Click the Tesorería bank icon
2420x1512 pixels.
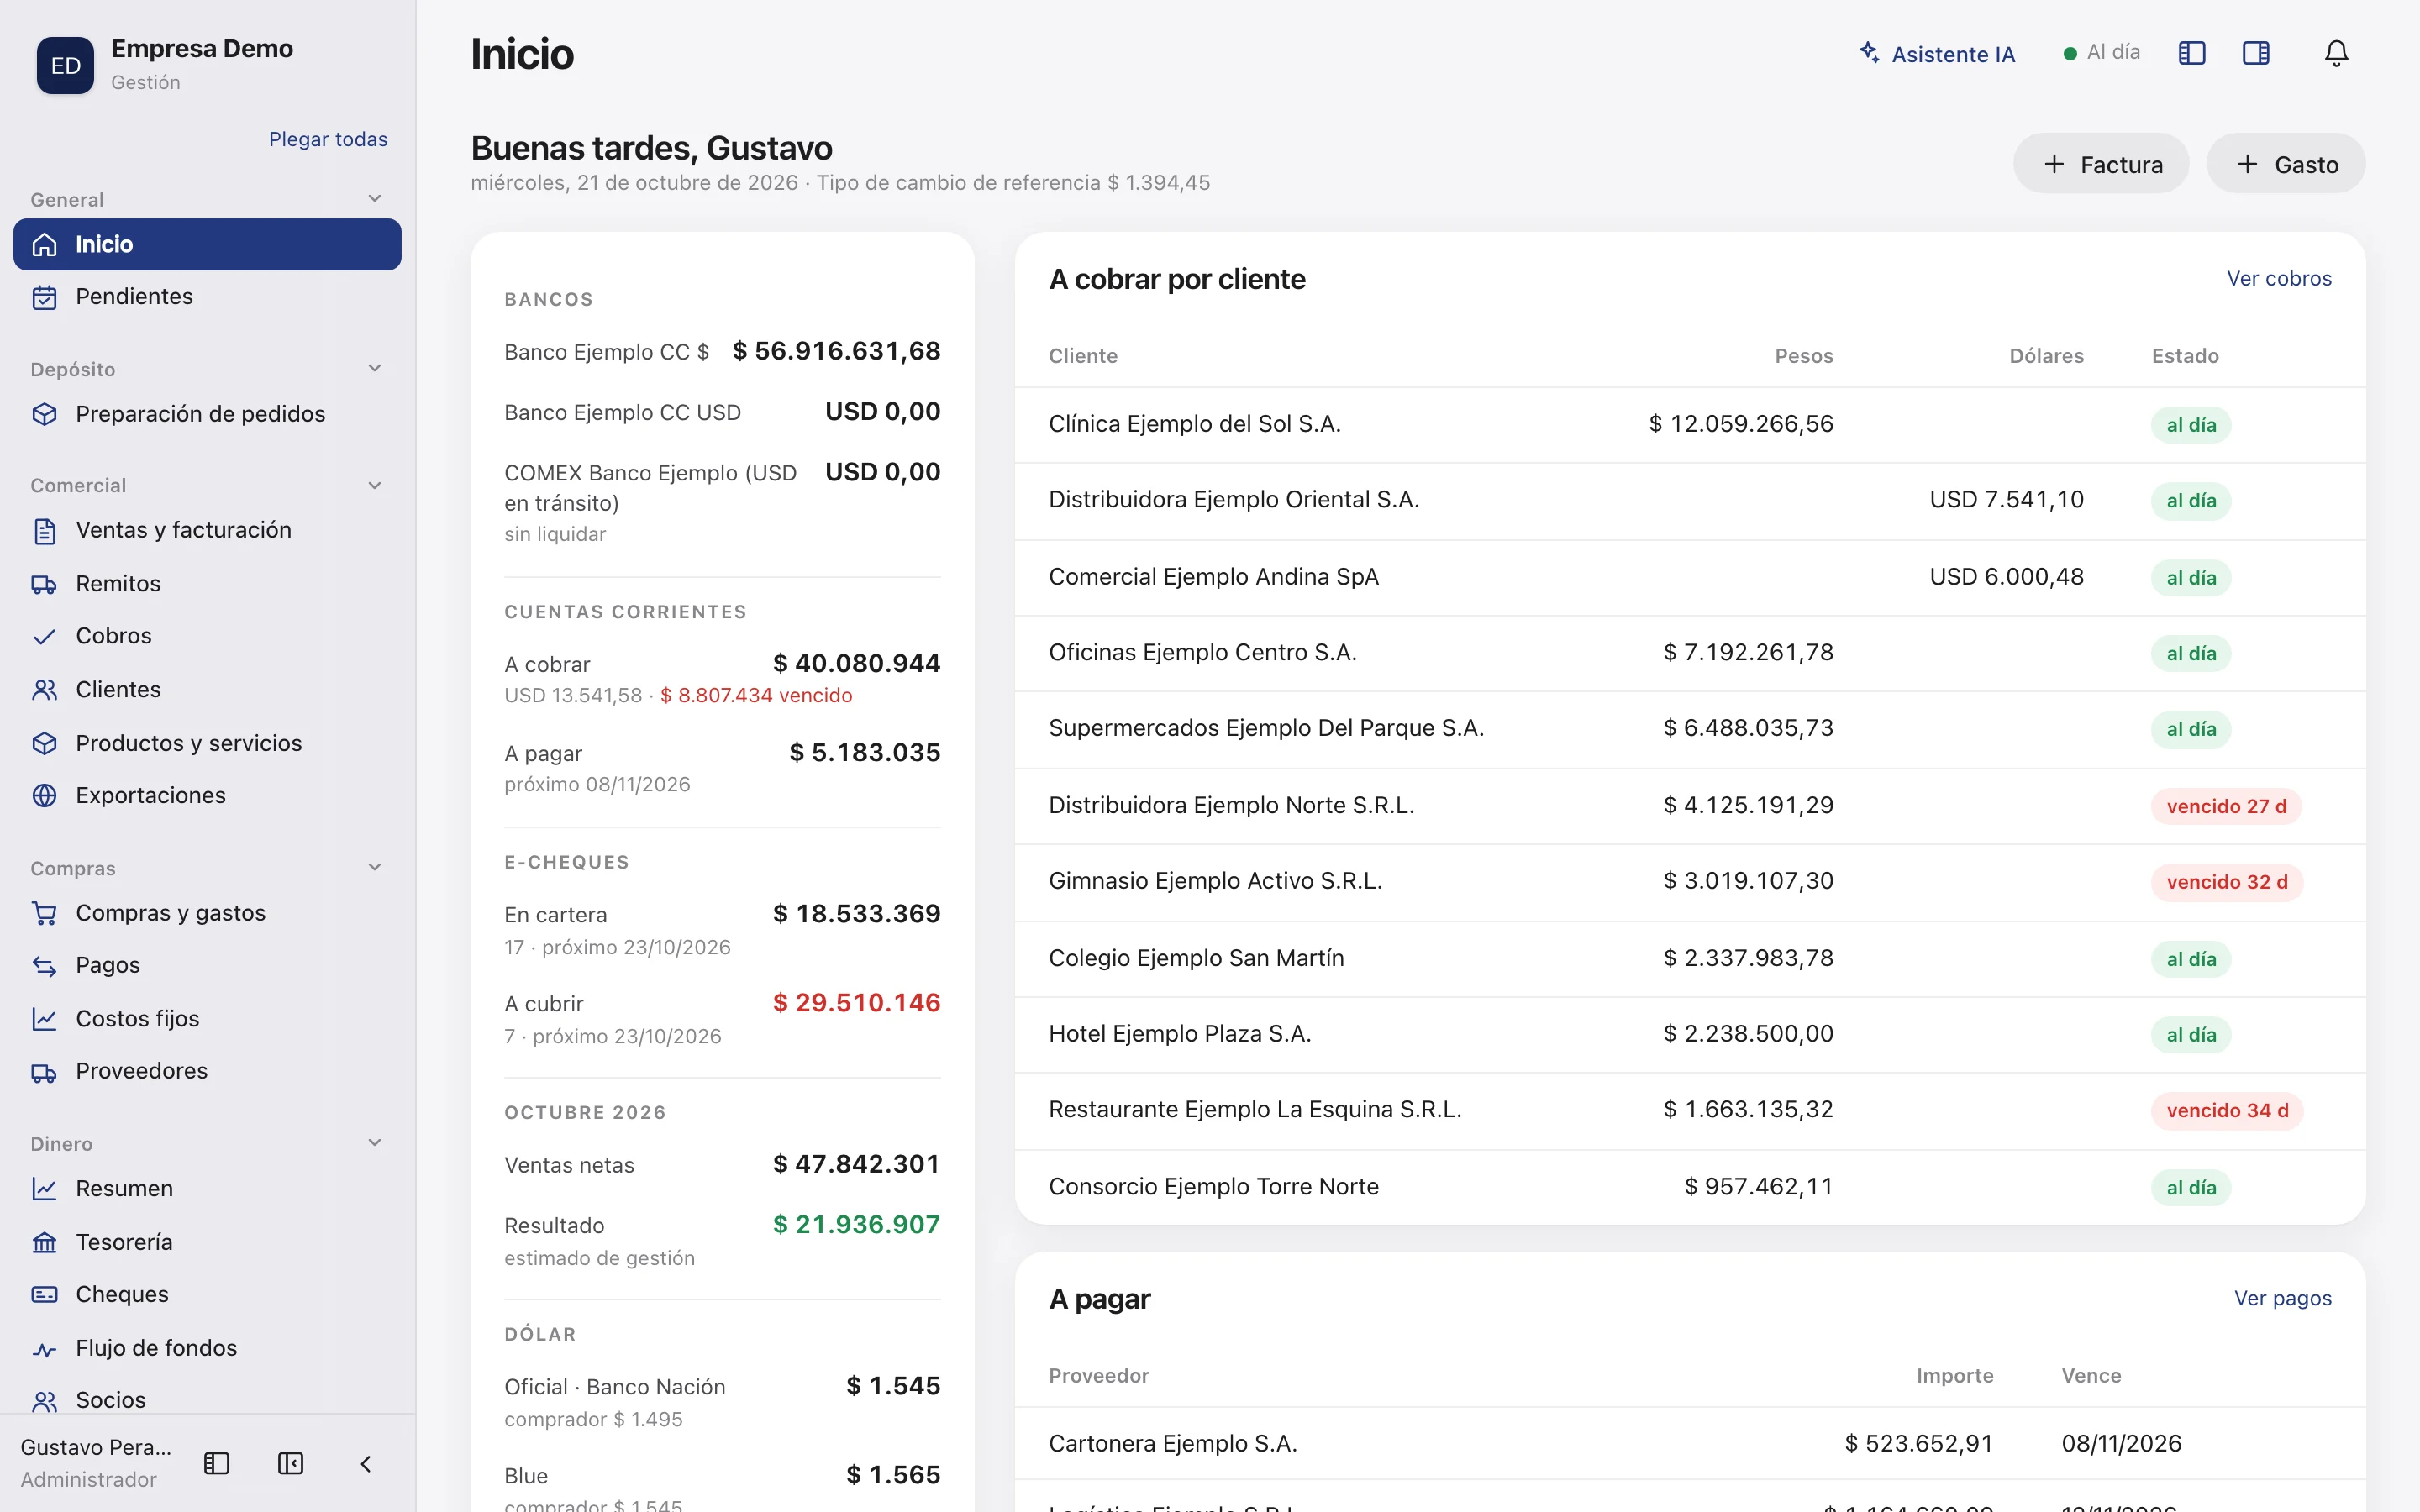tap(44, 1242)
